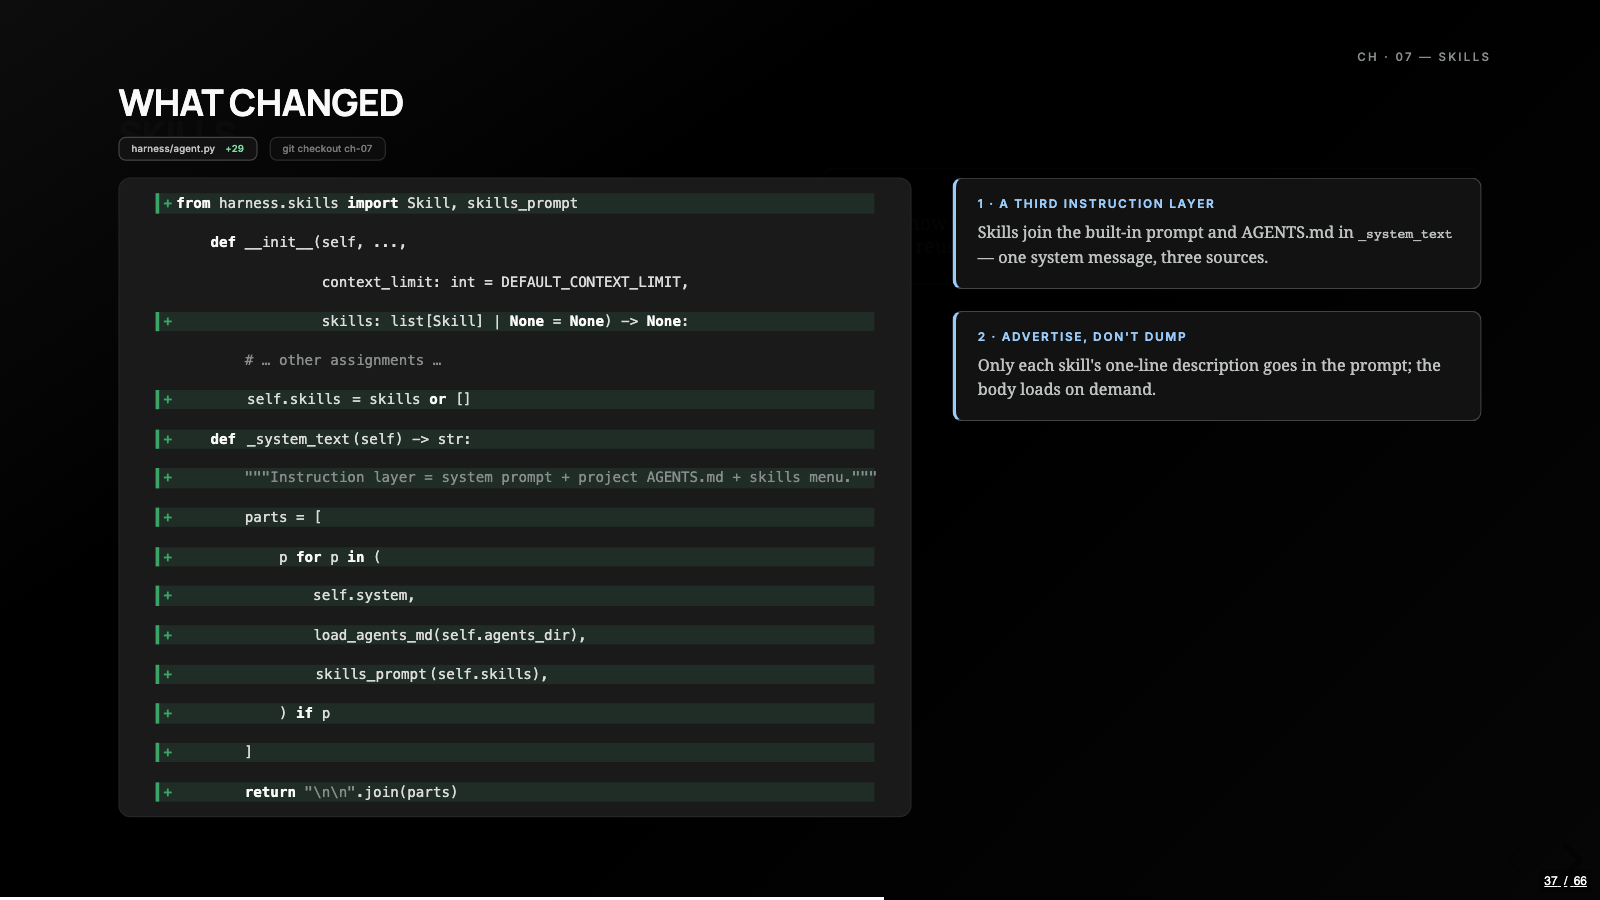Screen dimensions: 1600x900
Task: Select the card titled ADVERTISE, DON'T DUMP
Action: [1217, 366]
